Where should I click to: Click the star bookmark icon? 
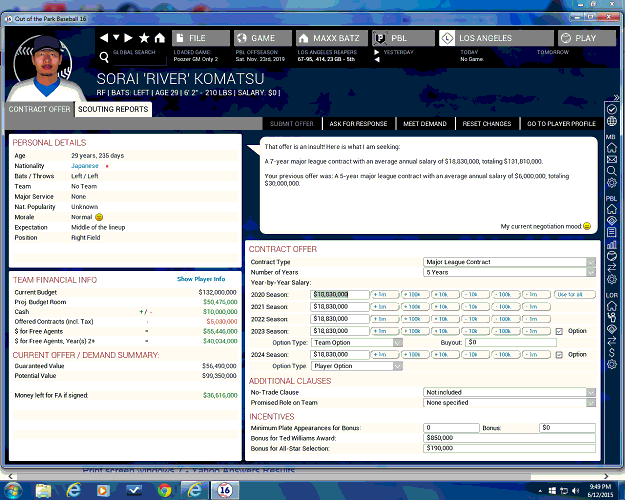pos(144,38)
